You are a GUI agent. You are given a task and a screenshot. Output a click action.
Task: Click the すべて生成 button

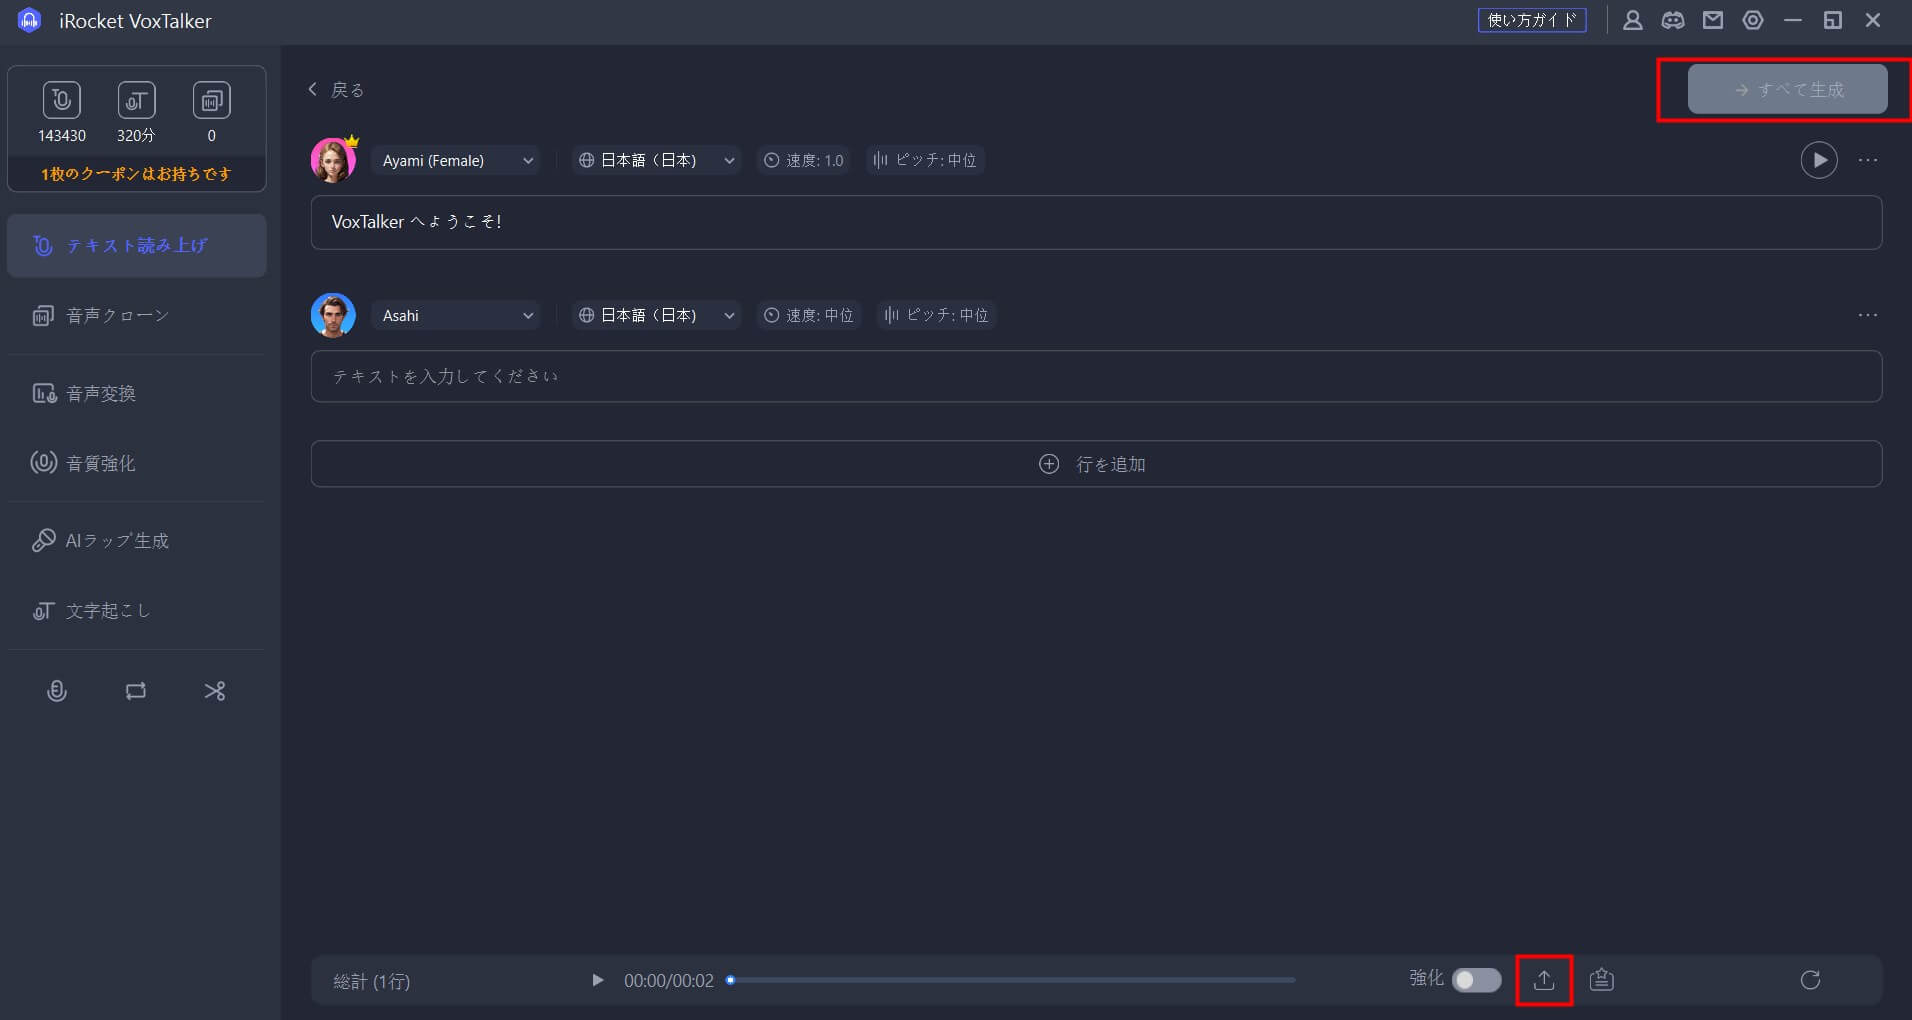[1787, 89]
